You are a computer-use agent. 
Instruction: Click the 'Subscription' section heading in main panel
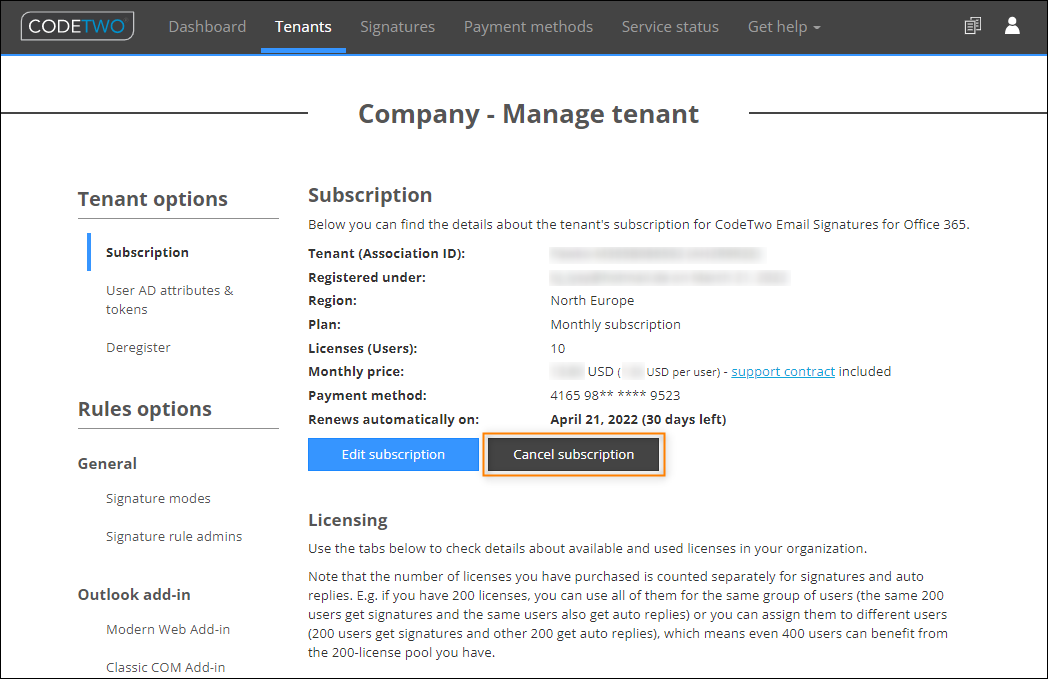click(x=370, y=195)
